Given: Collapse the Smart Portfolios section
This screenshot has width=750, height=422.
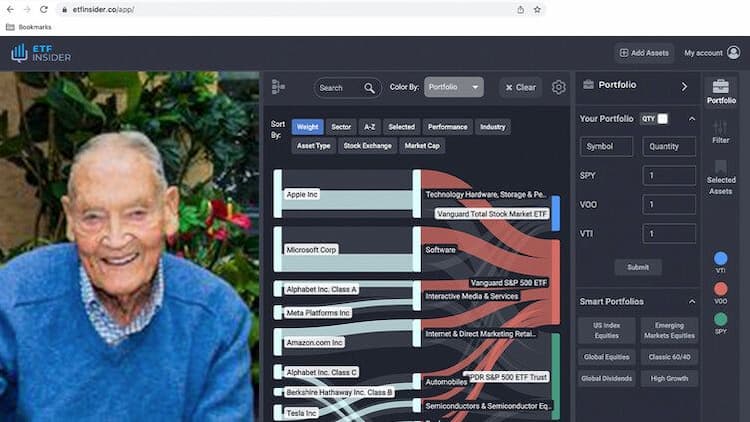Looking at the screenshot, I should coord(692,301).
